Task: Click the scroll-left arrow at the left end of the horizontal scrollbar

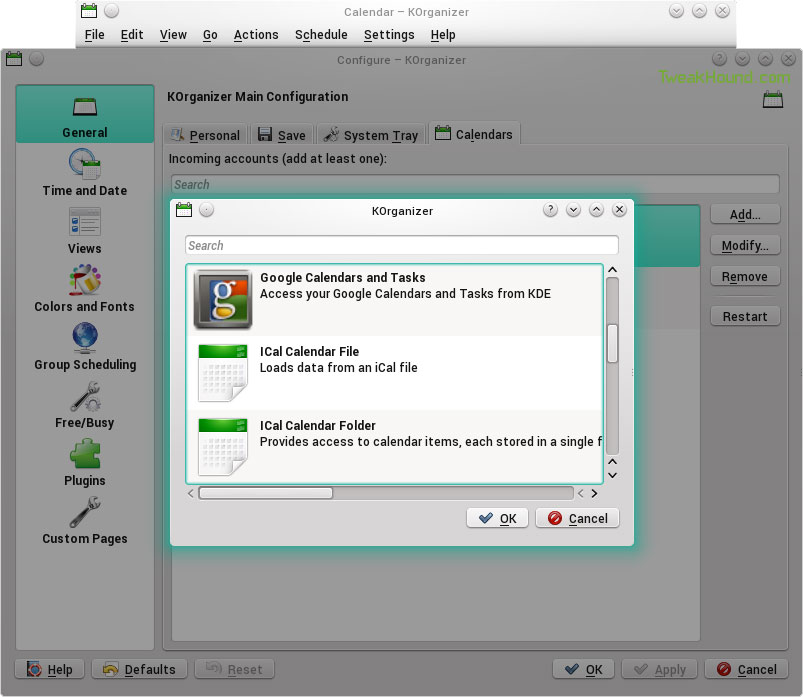Action: click(x=191, y=494)
